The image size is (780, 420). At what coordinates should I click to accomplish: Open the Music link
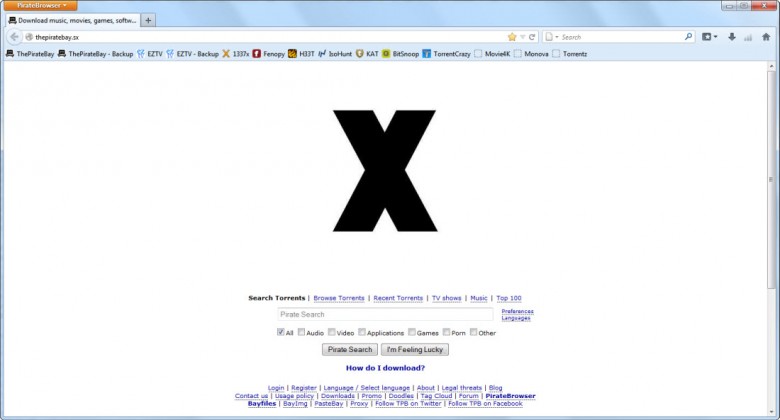pos(479,298)
